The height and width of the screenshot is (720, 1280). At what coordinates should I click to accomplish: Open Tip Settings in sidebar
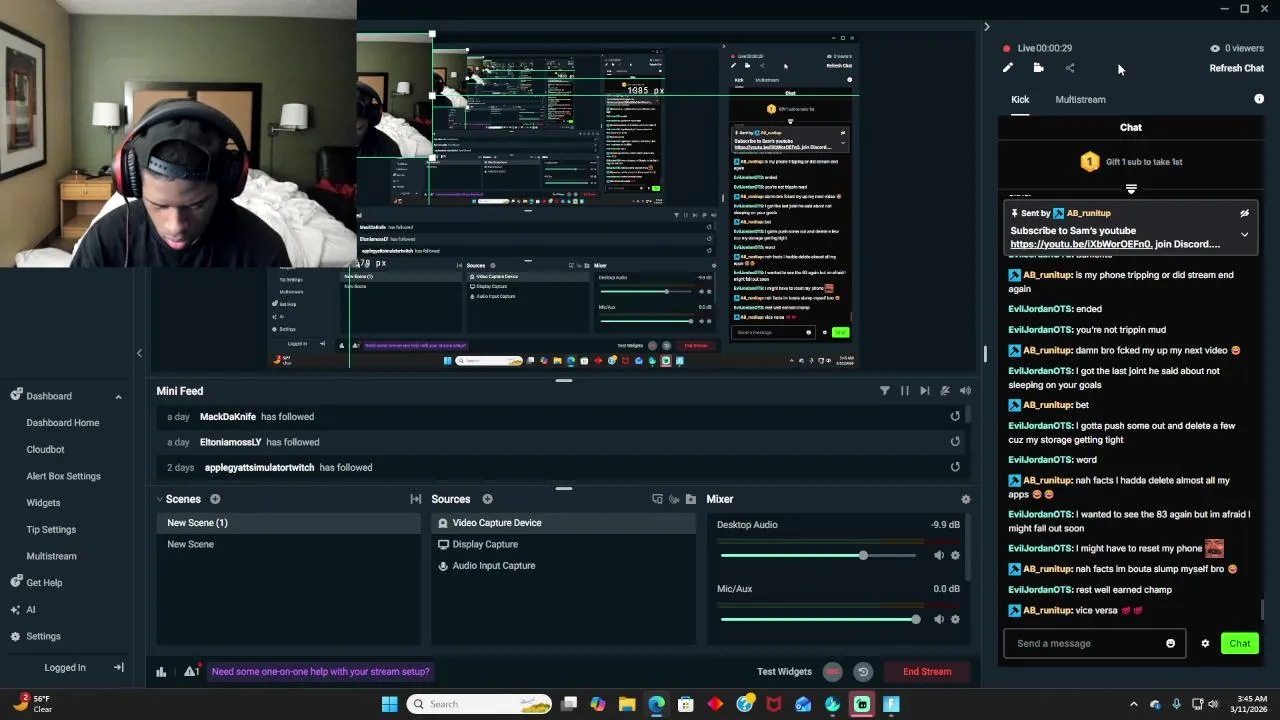[x=51, y=530]
